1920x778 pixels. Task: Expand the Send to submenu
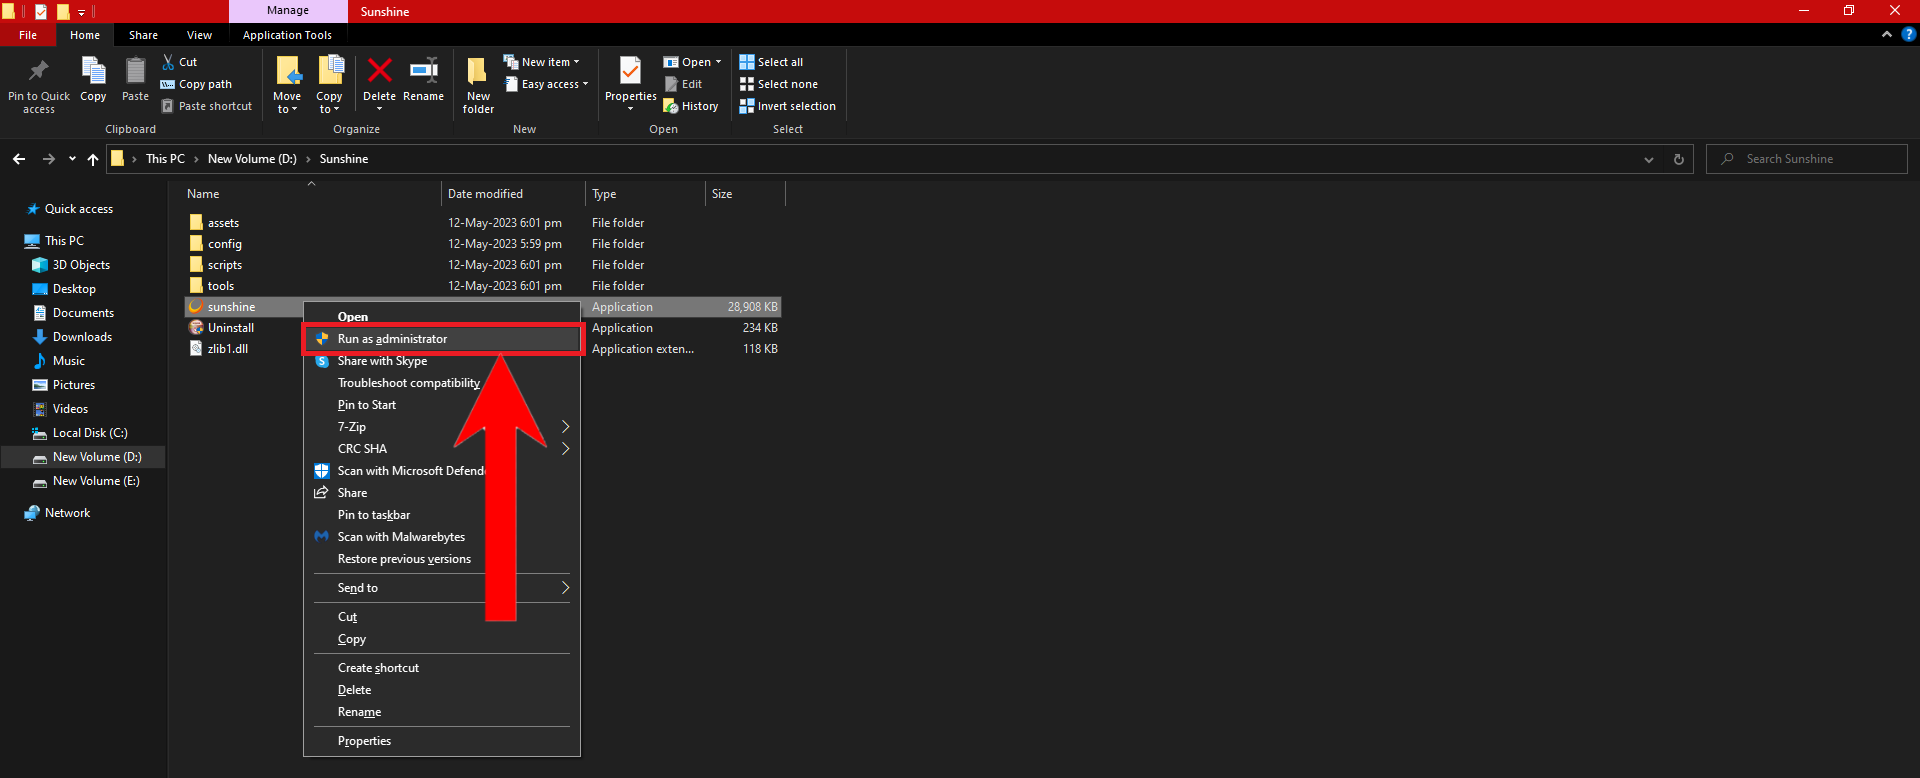tap(442, 588)
